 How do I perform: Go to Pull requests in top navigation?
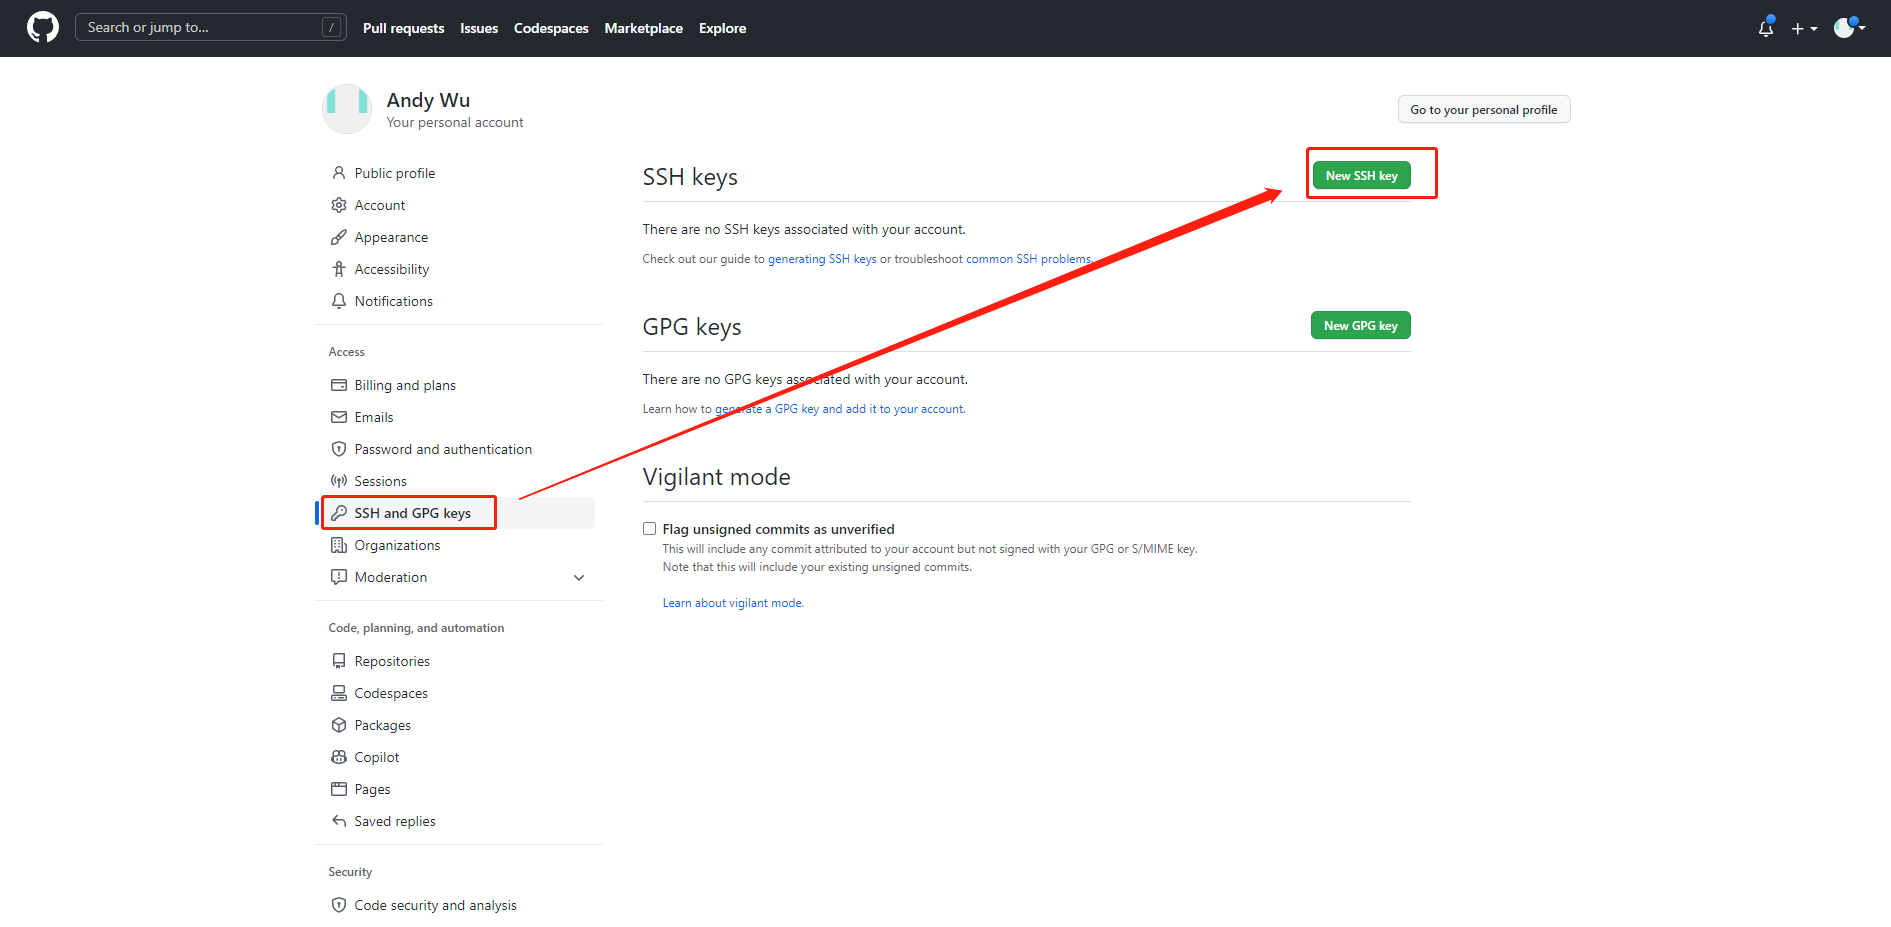pyautogui.click(x=403, y=28)
